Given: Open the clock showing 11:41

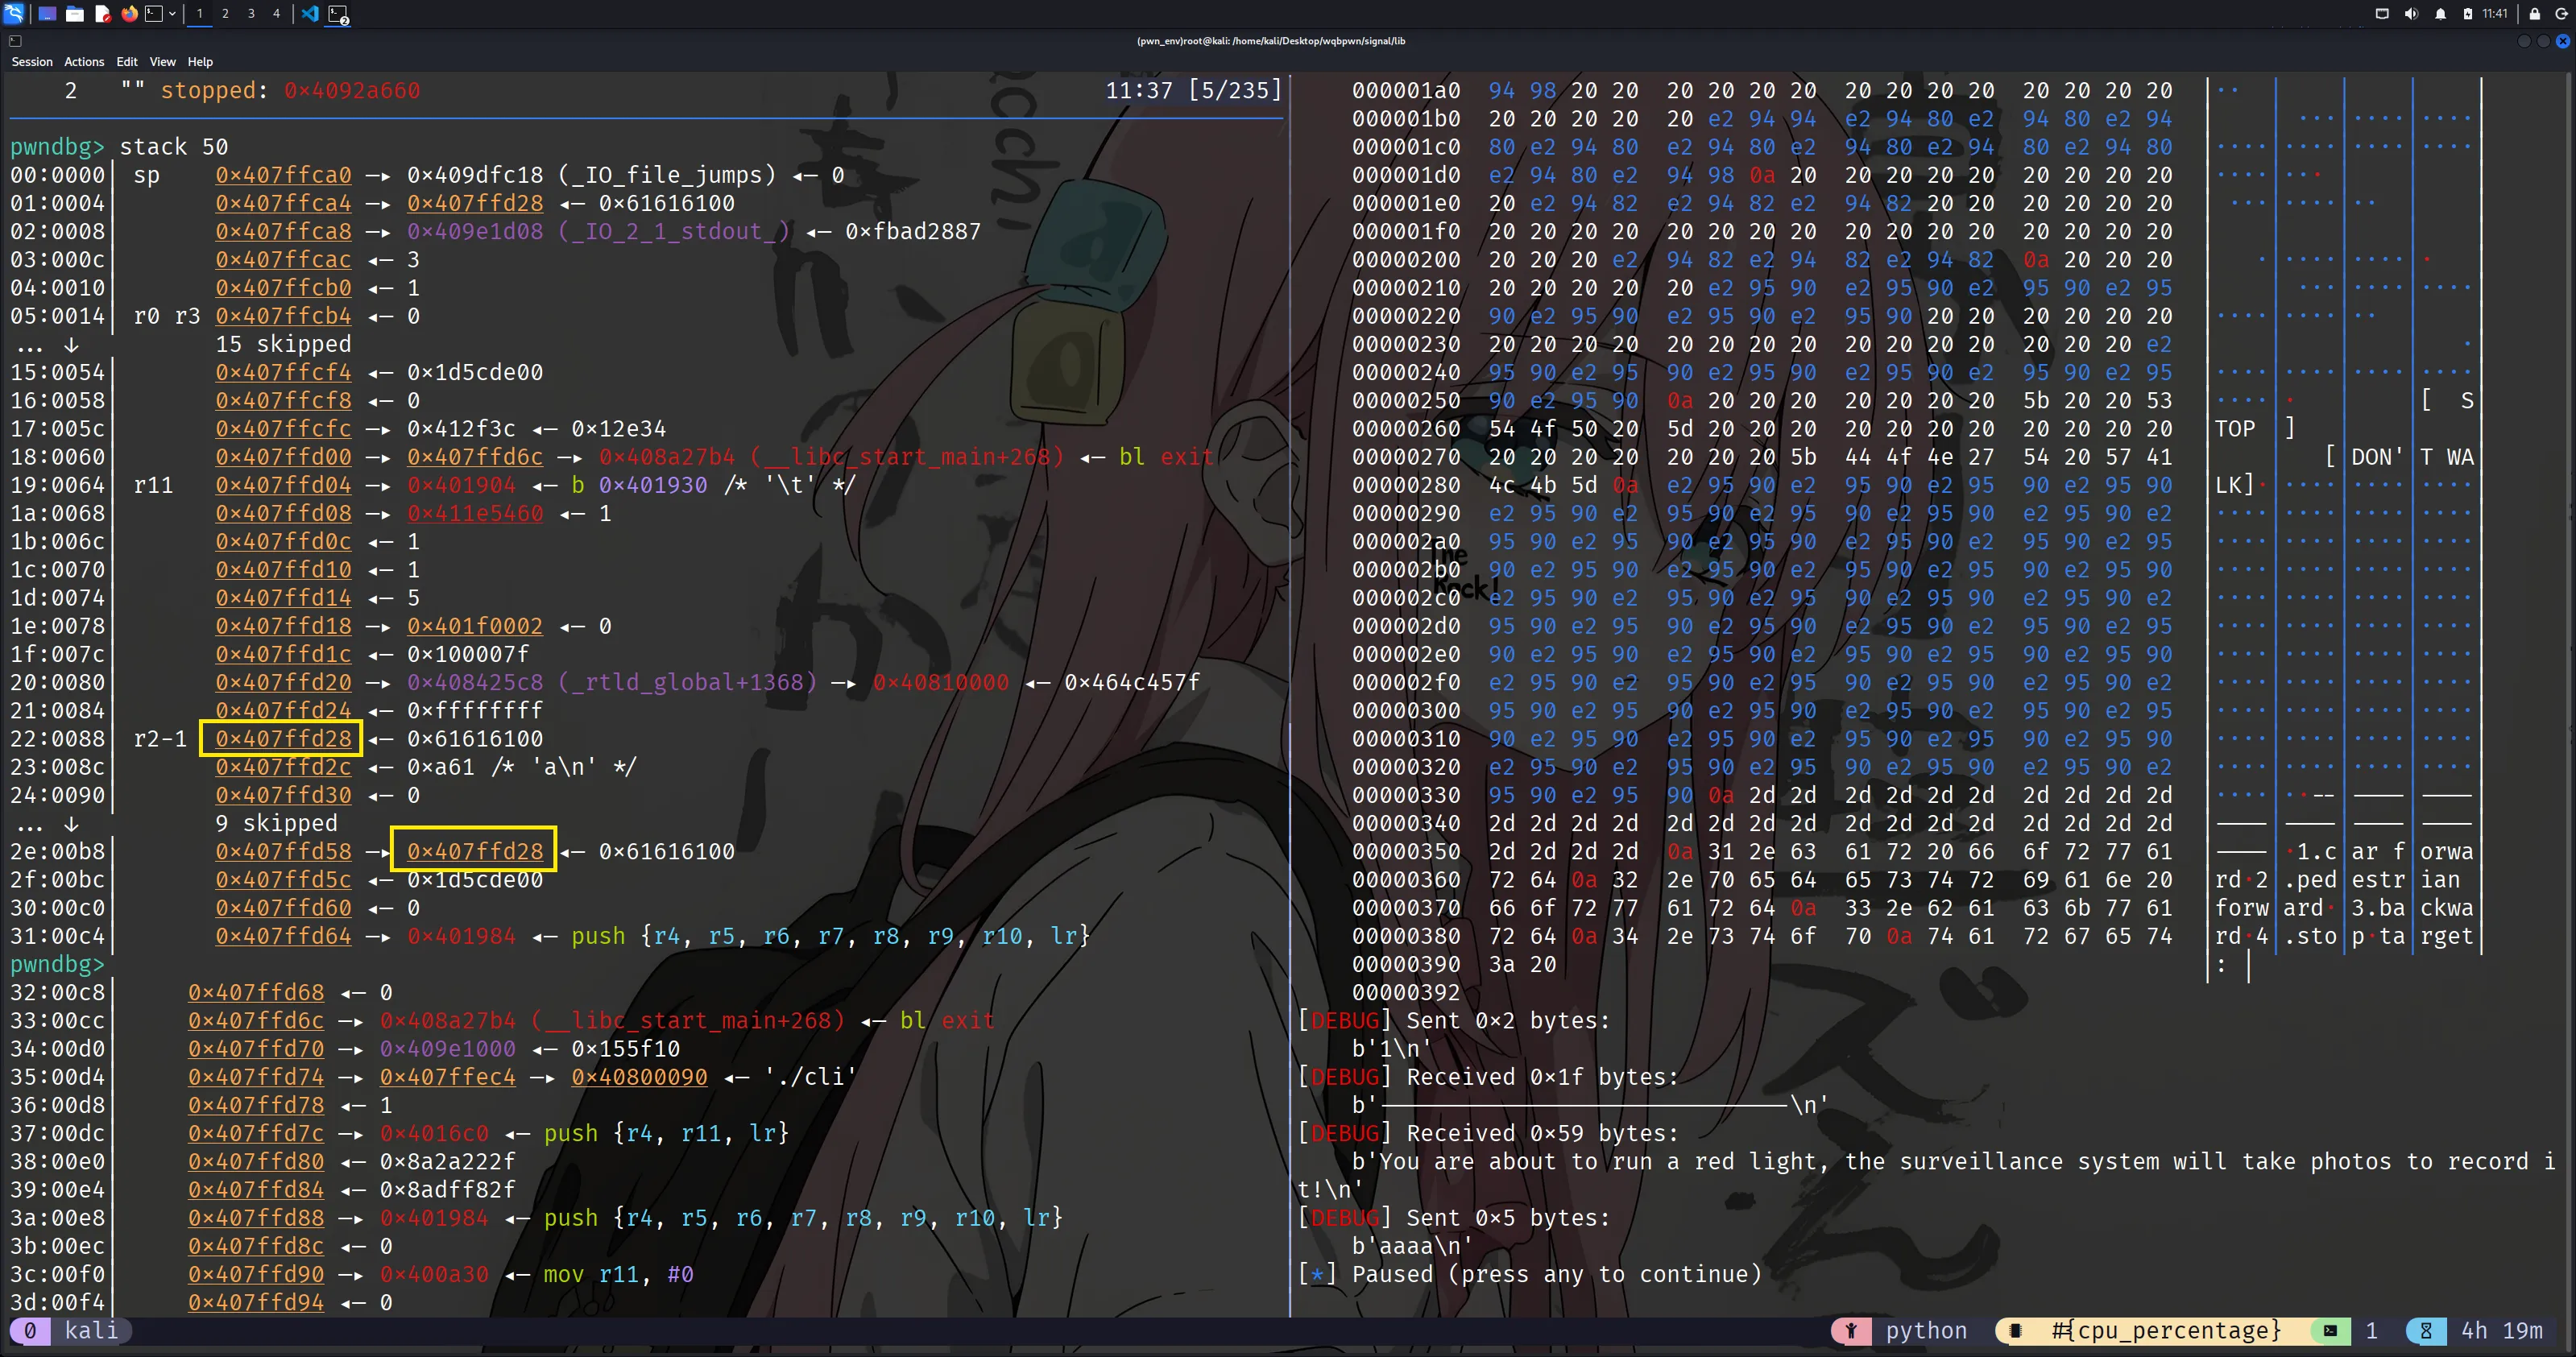Looking at the screenshot, I should pyautogui.click(x=2494, y=14).
